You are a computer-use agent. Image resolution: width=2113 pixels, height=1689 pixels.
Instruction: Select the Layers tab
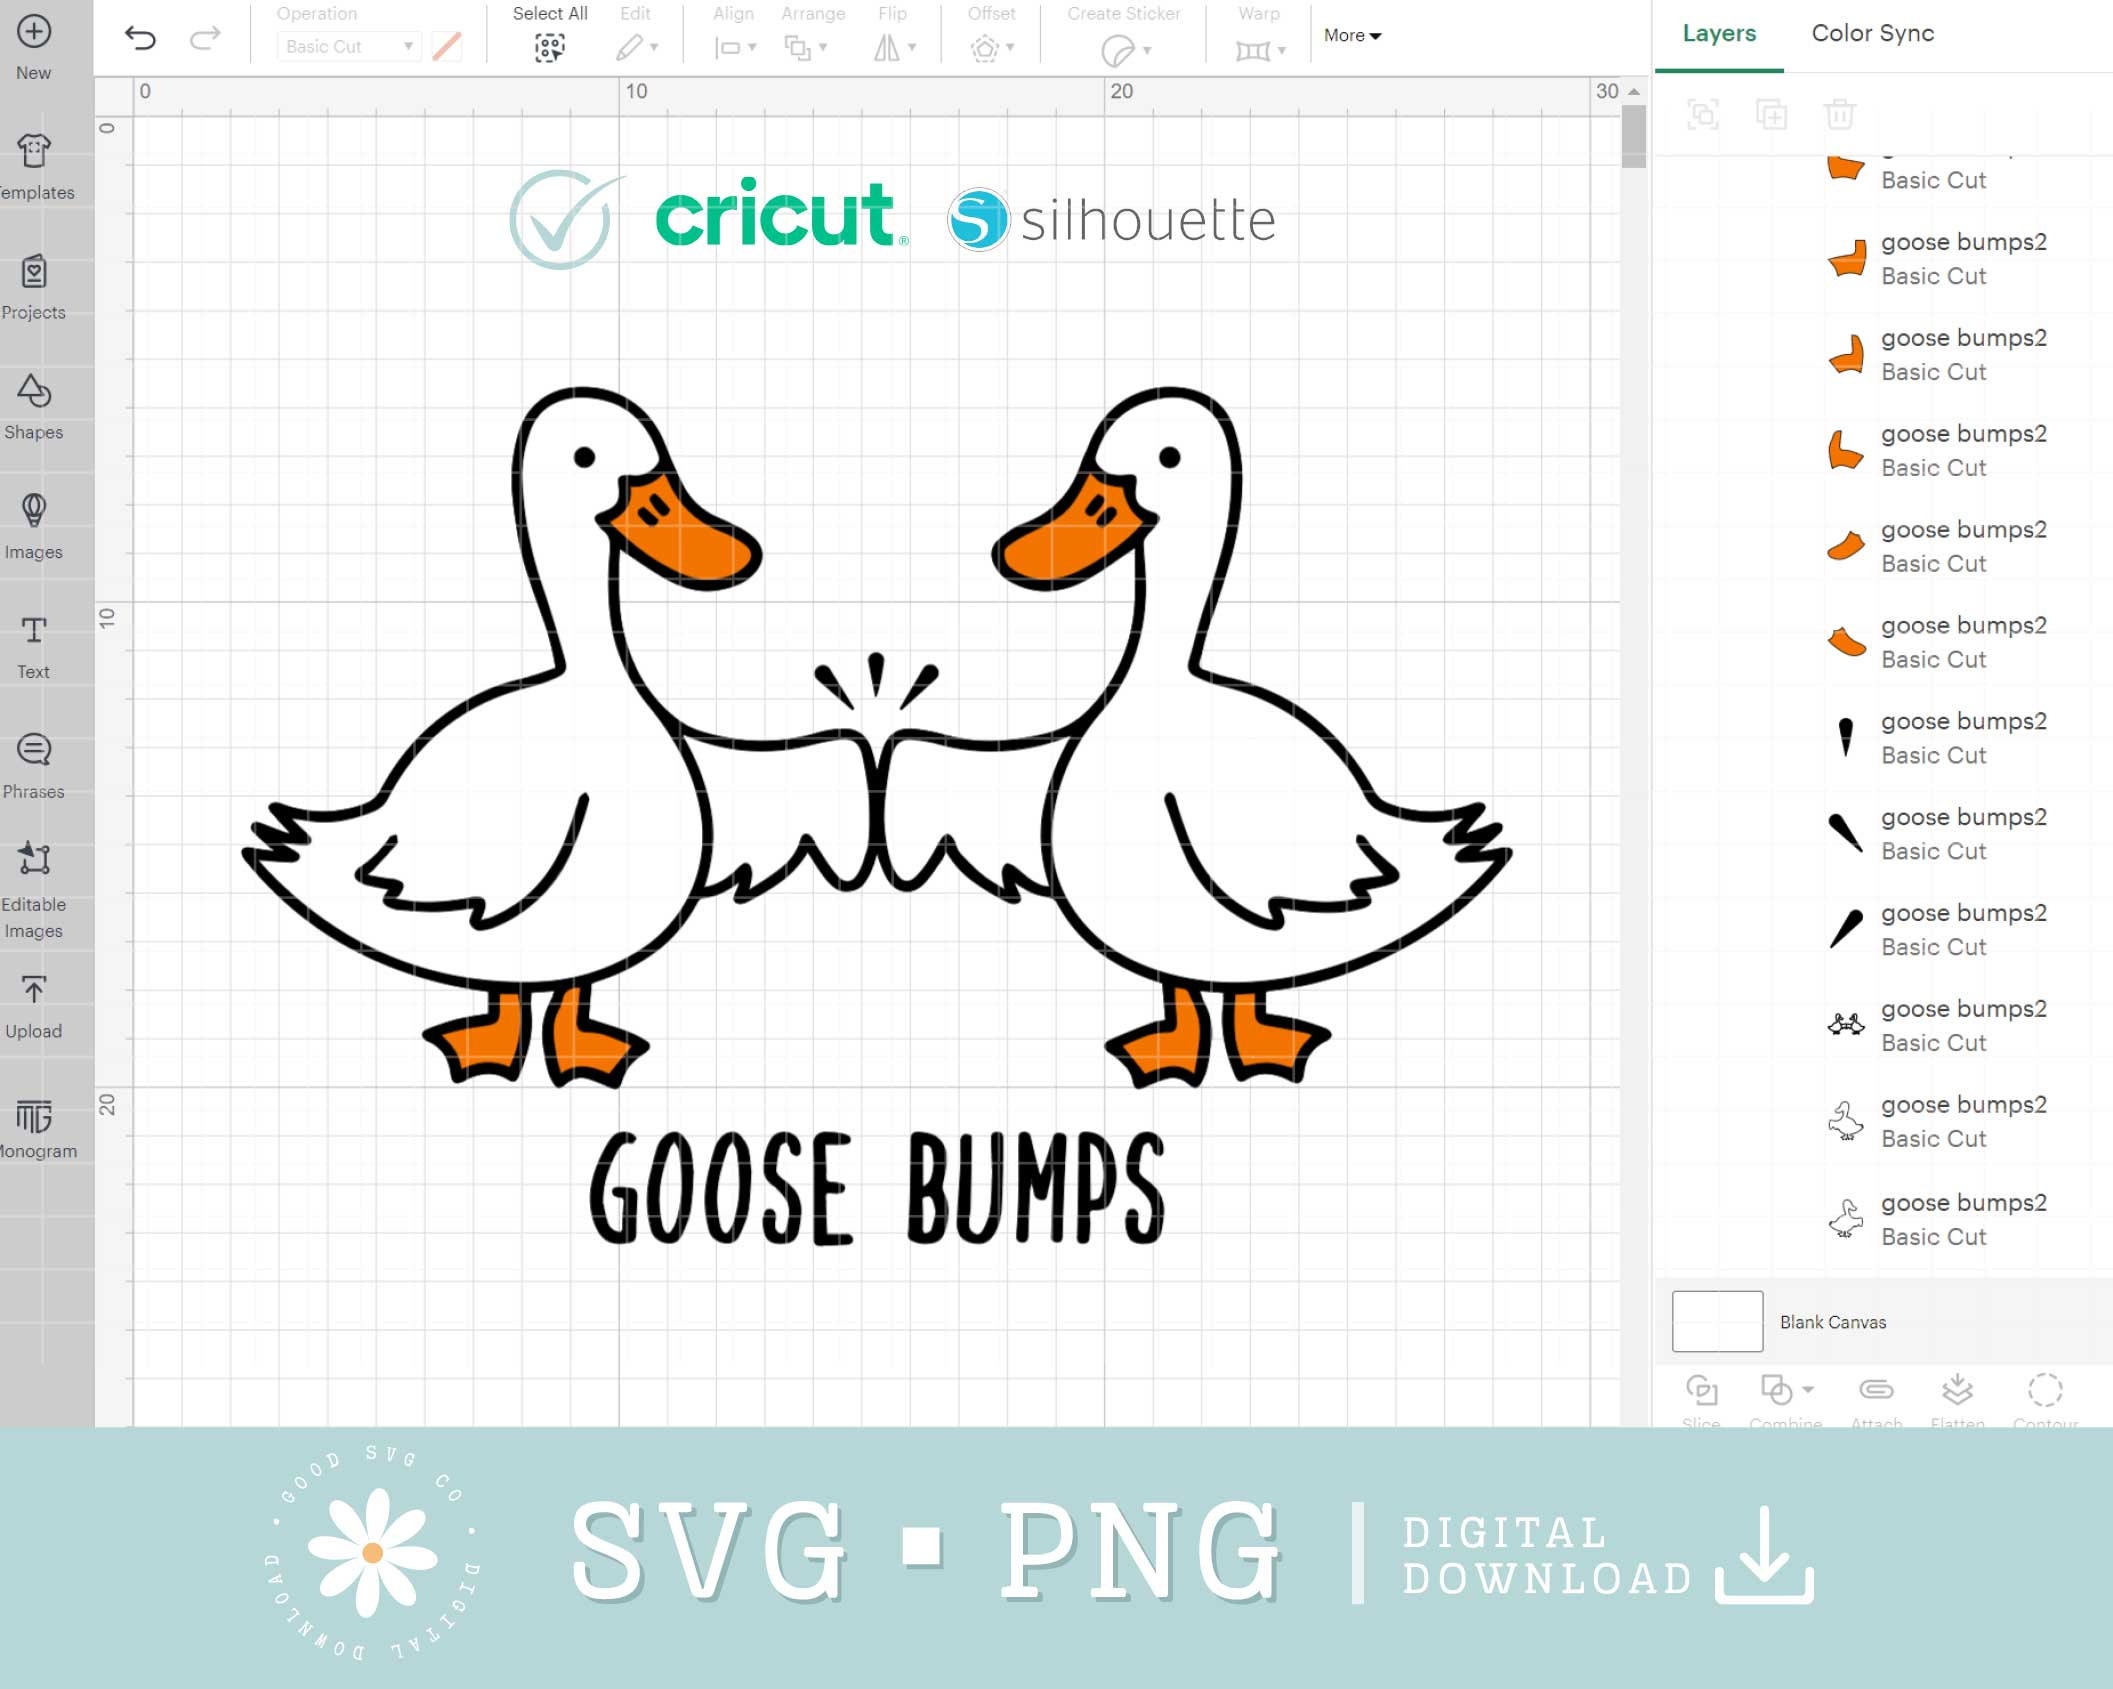1718,33
